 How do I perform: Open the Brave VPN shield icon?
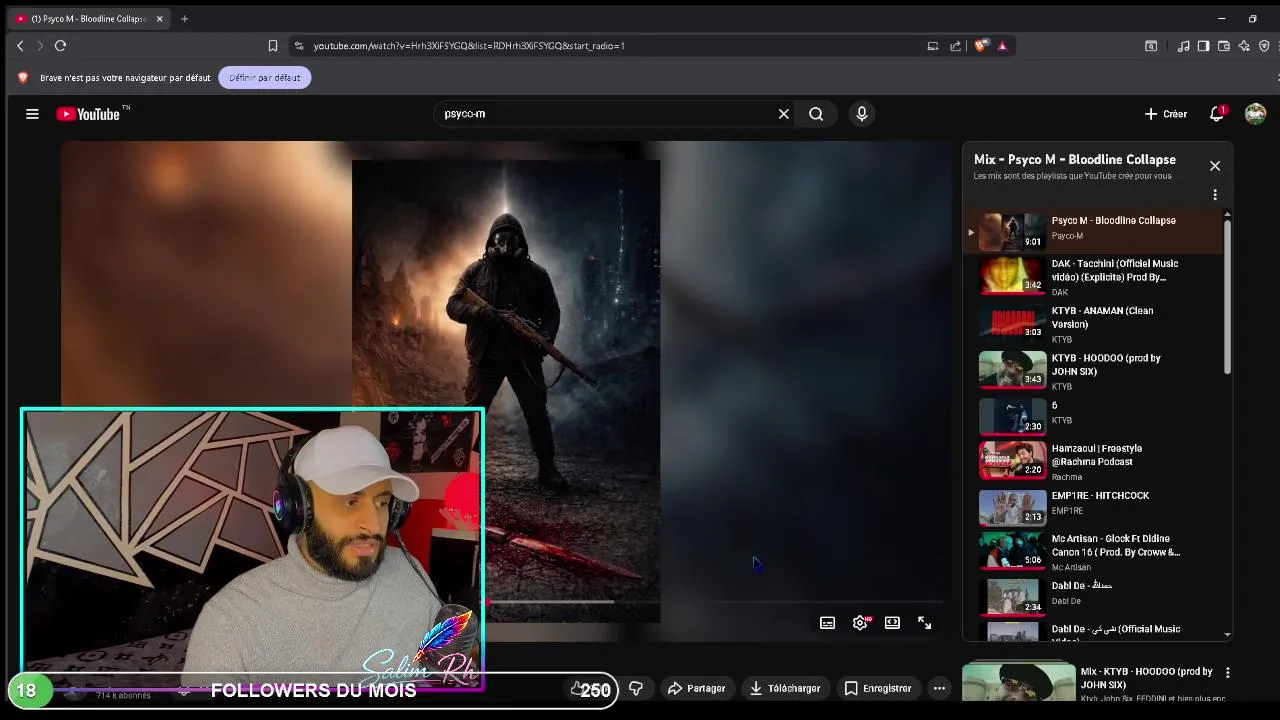click(x=1264, y=46)
